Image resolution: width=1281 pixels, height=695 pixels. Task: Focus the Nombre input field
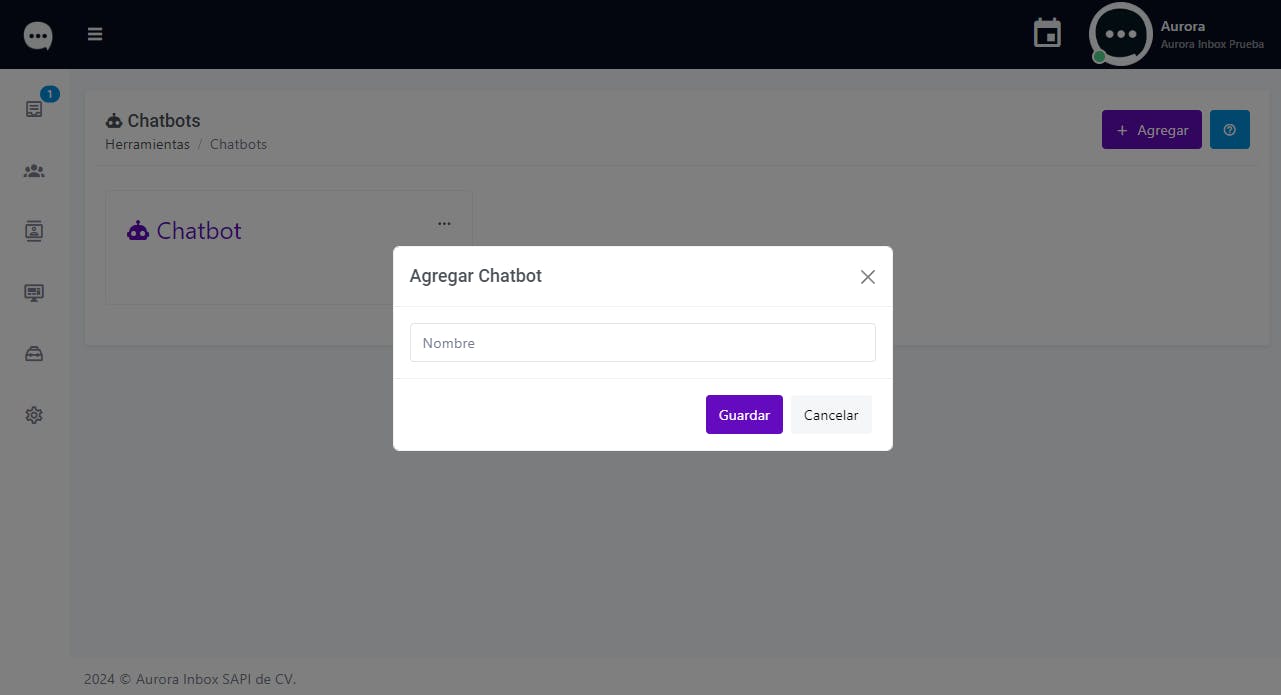[x=643, y=343]
